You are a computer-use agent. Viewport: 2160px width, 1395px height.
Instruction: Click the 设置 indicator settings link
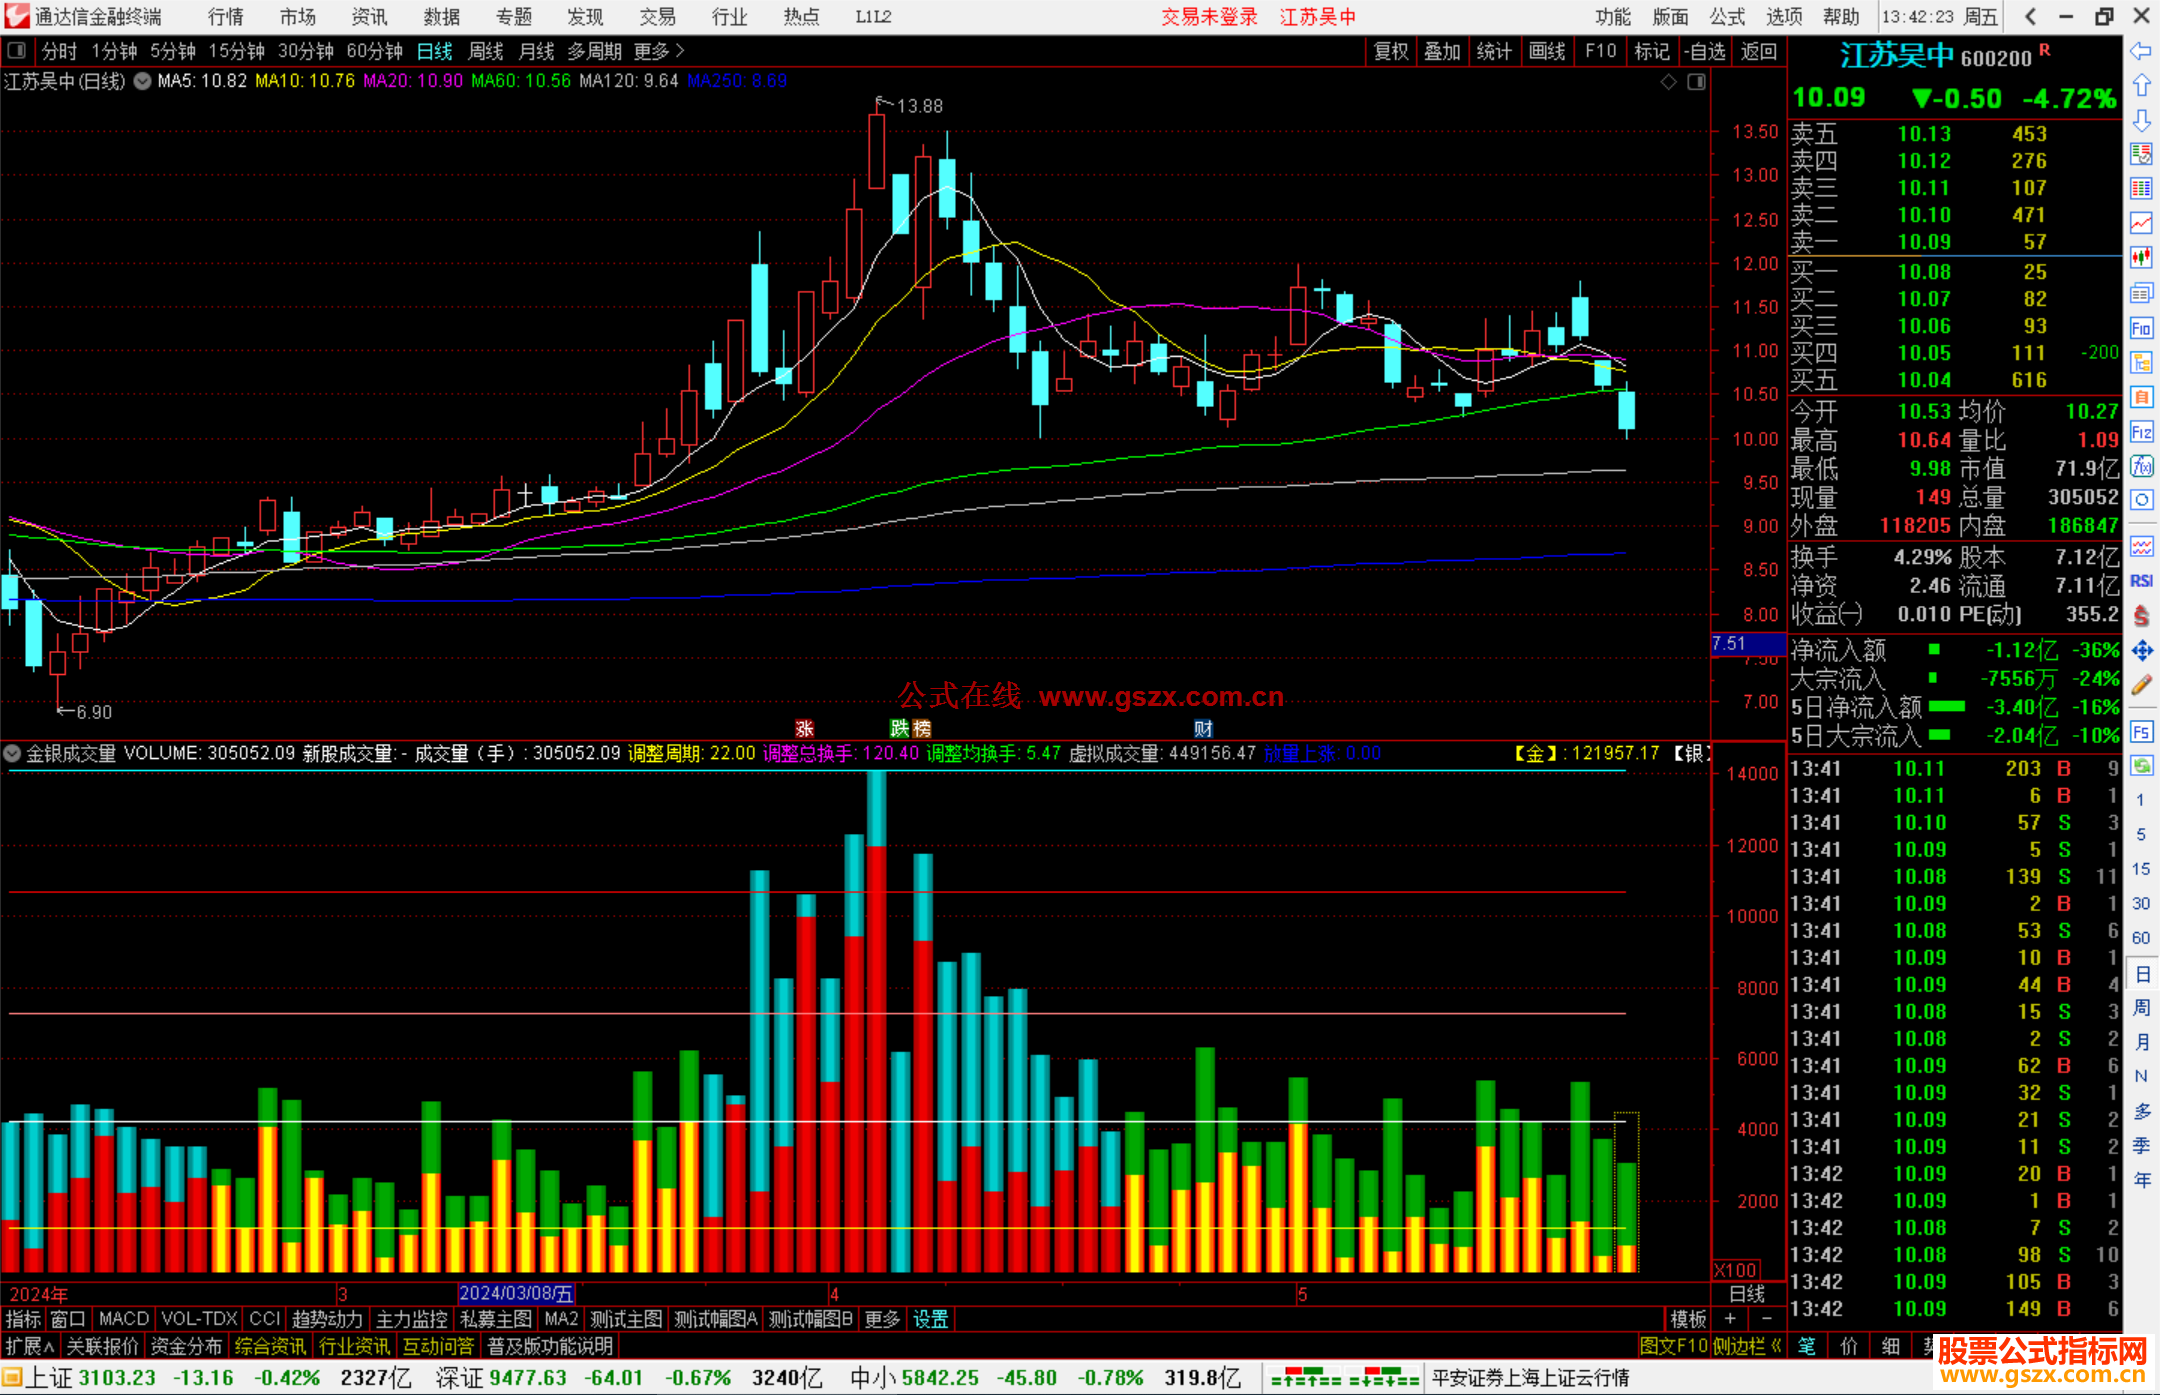point(930,1319)
